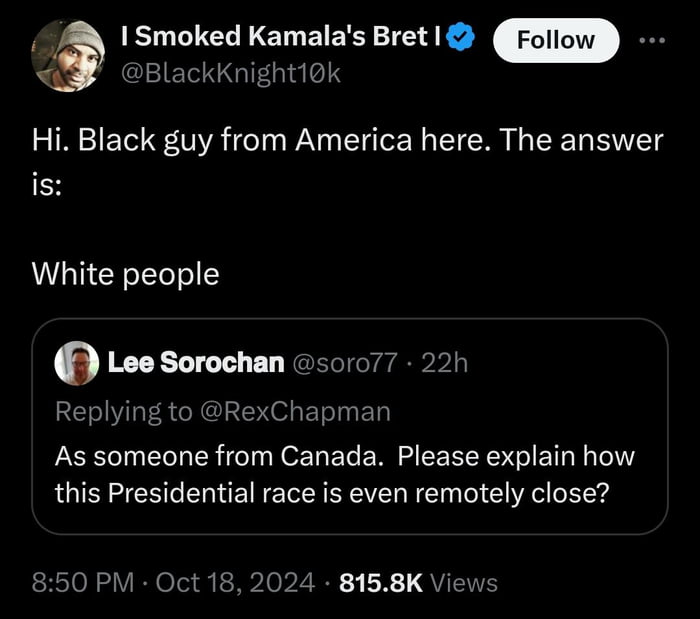
Task: Open the three-dot more options menu
Action: click(653, 41)
